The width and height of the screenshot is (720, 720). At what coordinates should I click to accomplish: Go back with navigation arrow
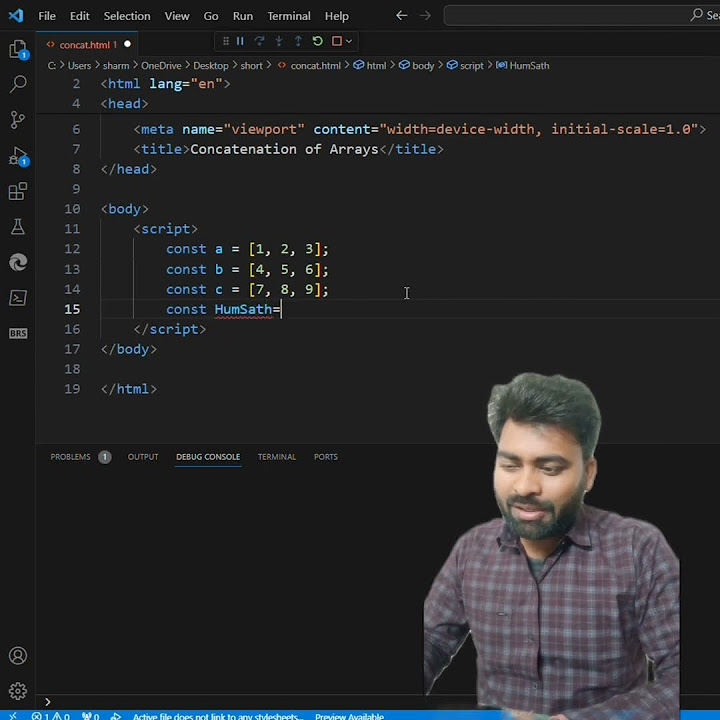tap(401, 16)
